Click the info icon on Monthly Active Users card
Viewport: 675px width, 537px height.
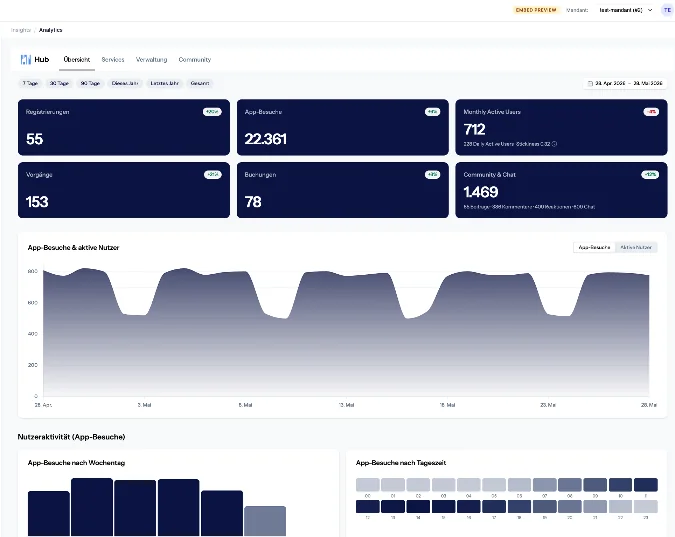[554, 144]
